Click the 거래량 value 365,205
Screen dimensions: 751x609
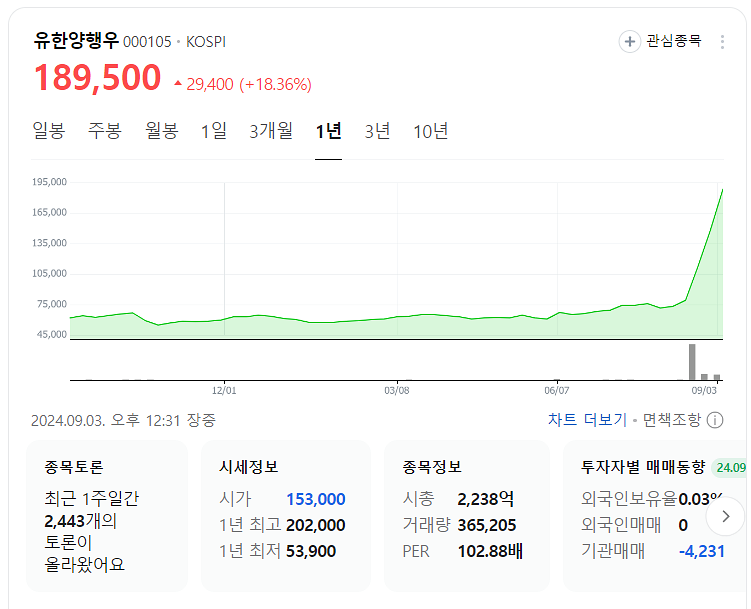coord(487,525)
